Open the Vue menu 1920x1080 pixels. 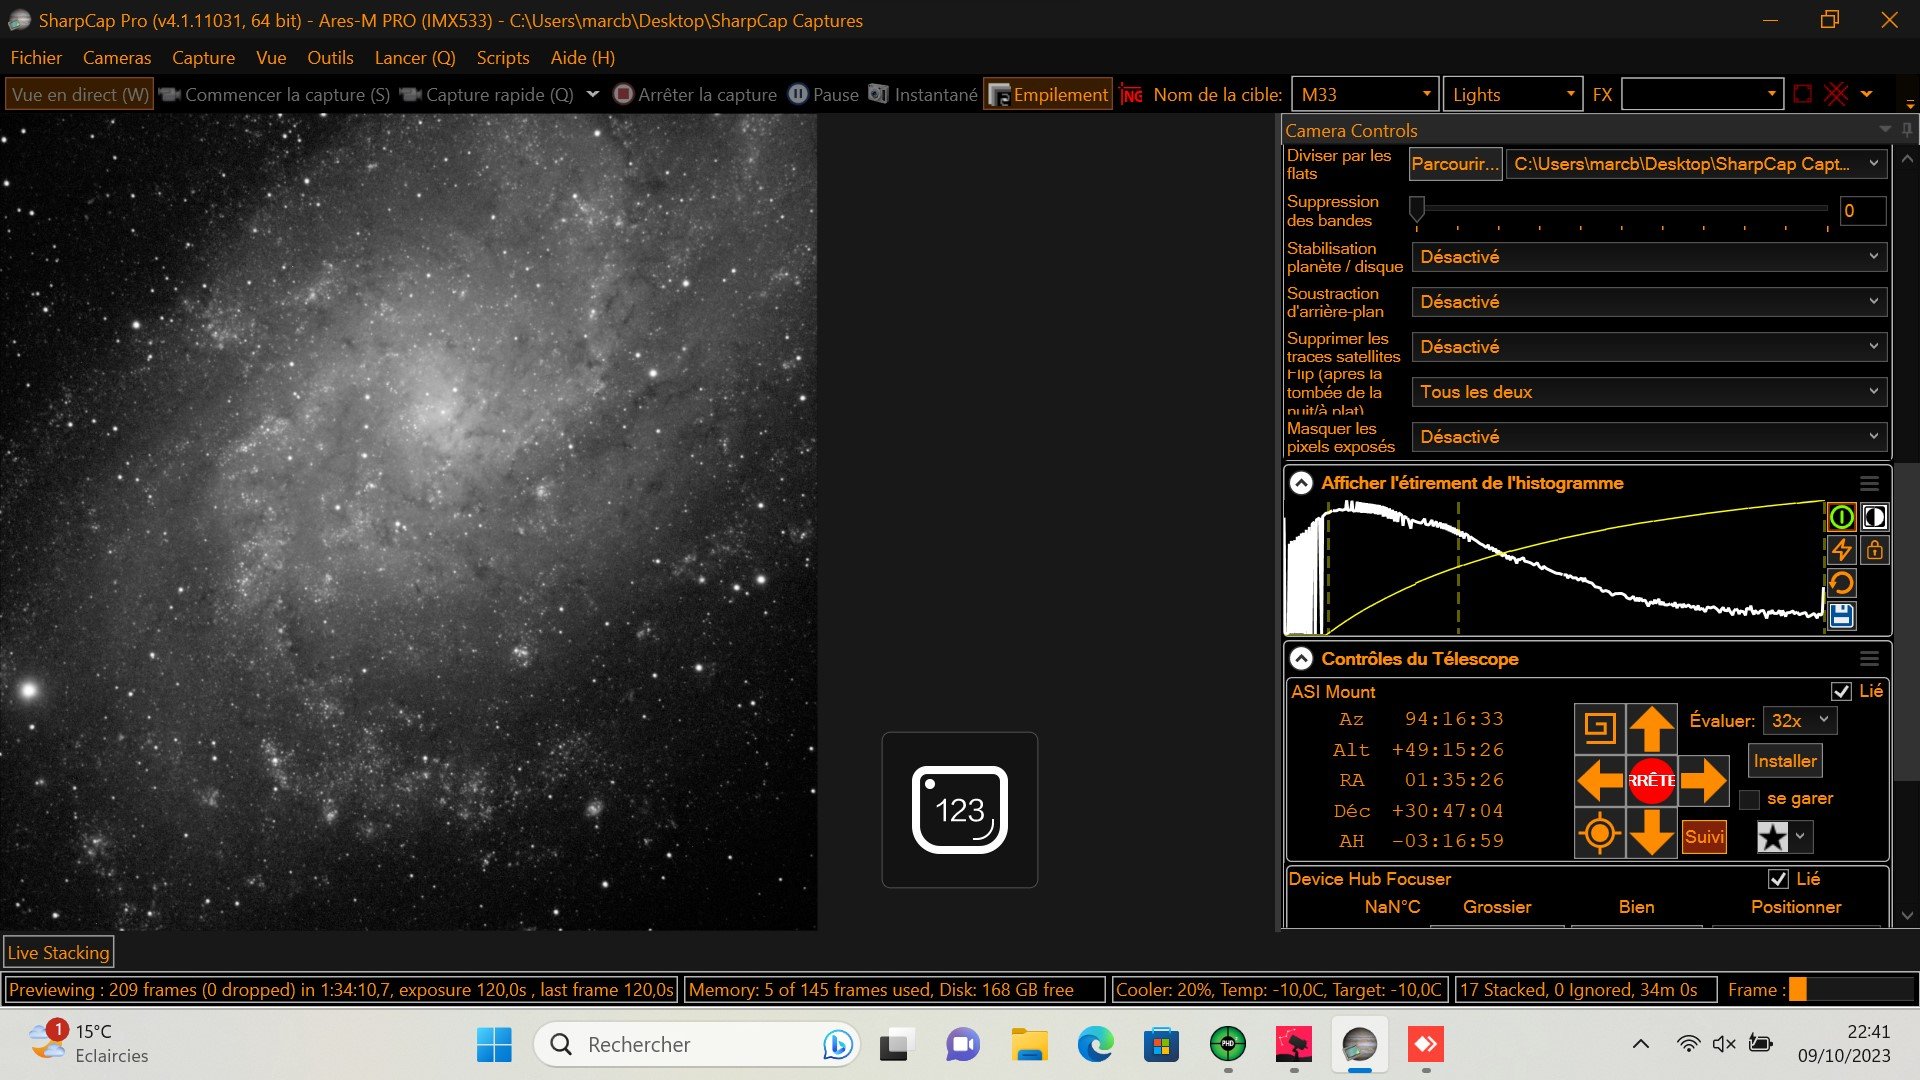[x=271, y=57]
